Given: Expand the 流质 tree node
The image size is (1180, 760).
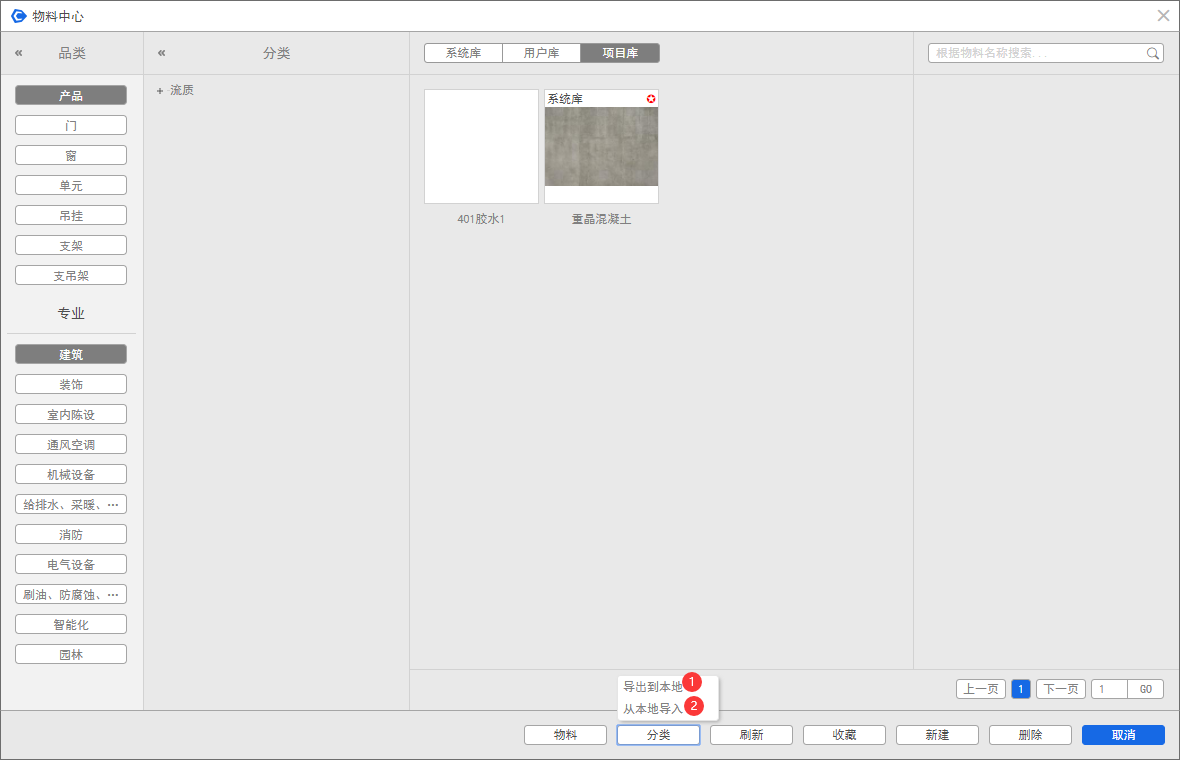Looking at the screenshot, I should [160, 91].
